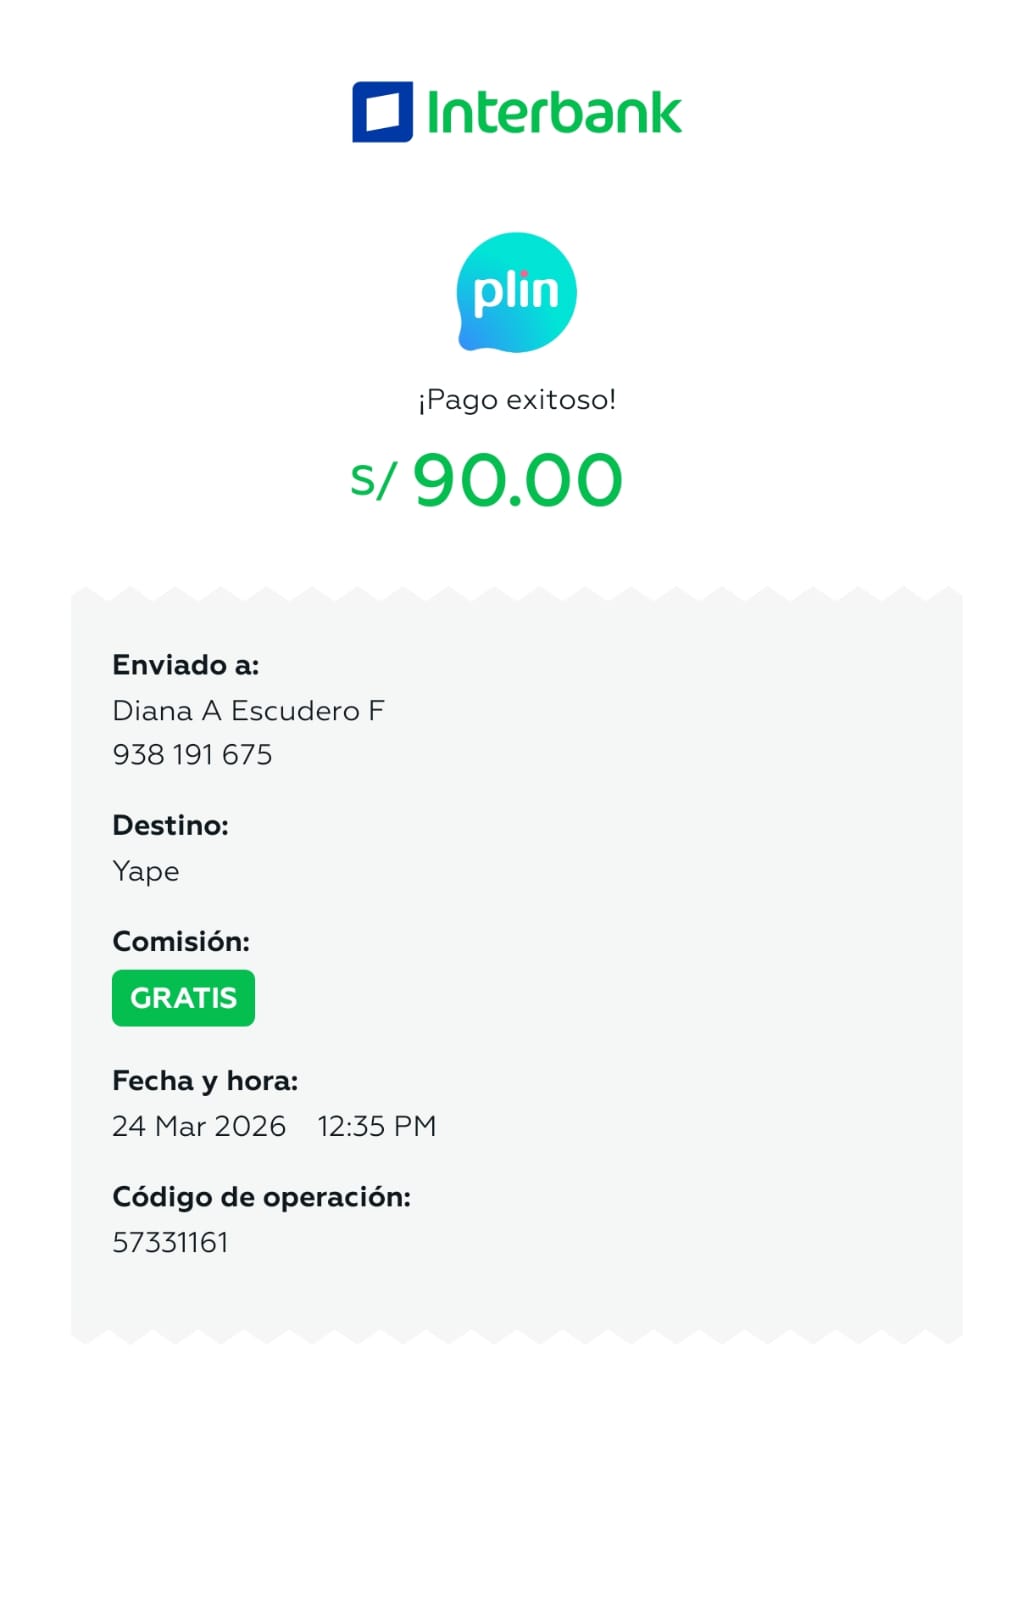Screen dimensions: 1034x1600
Task: Select operation code 57331161
Action: pyautogui.click(x=170, y=1243)
